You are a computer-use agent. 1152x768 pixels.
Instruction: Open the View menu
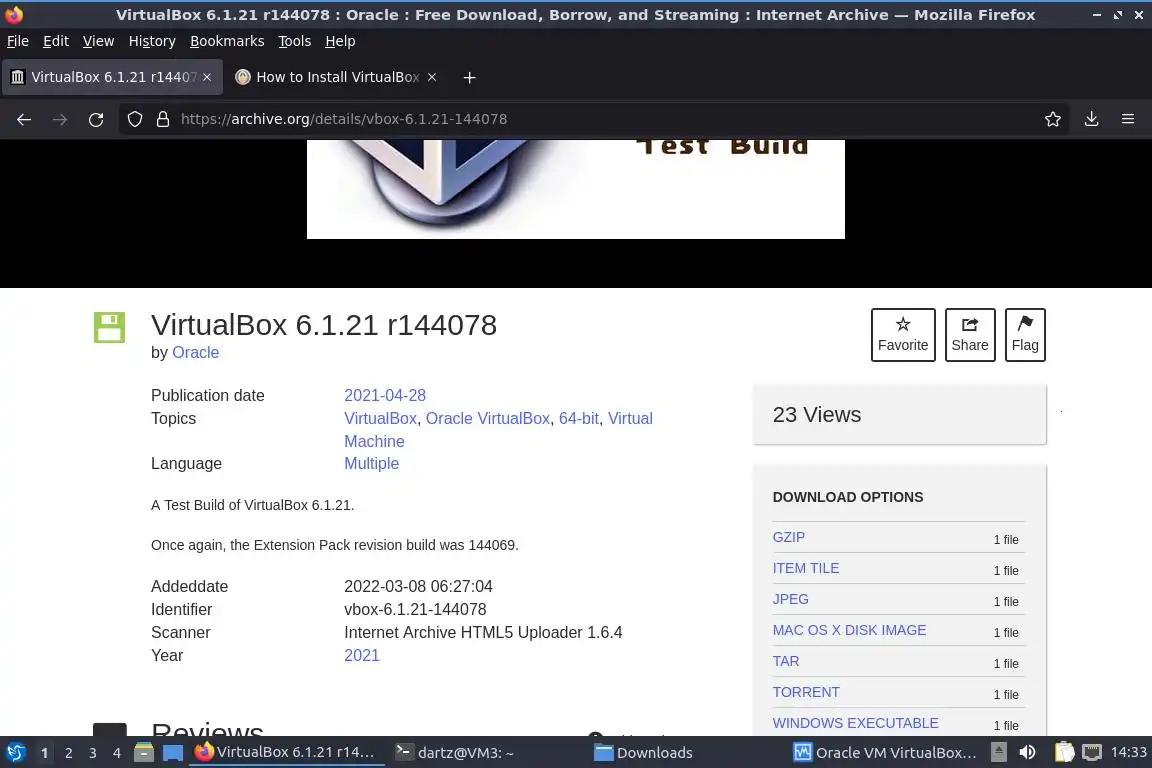[x=98, y=41]
